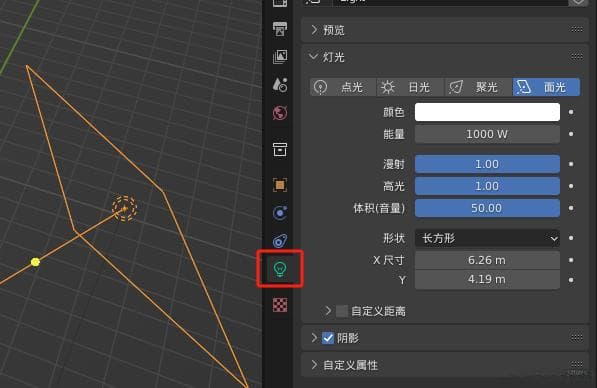Open the Object Constraints properties tab
Image resolution: width=597 pixels, height=388 pixels.
(x=280, y=241)
